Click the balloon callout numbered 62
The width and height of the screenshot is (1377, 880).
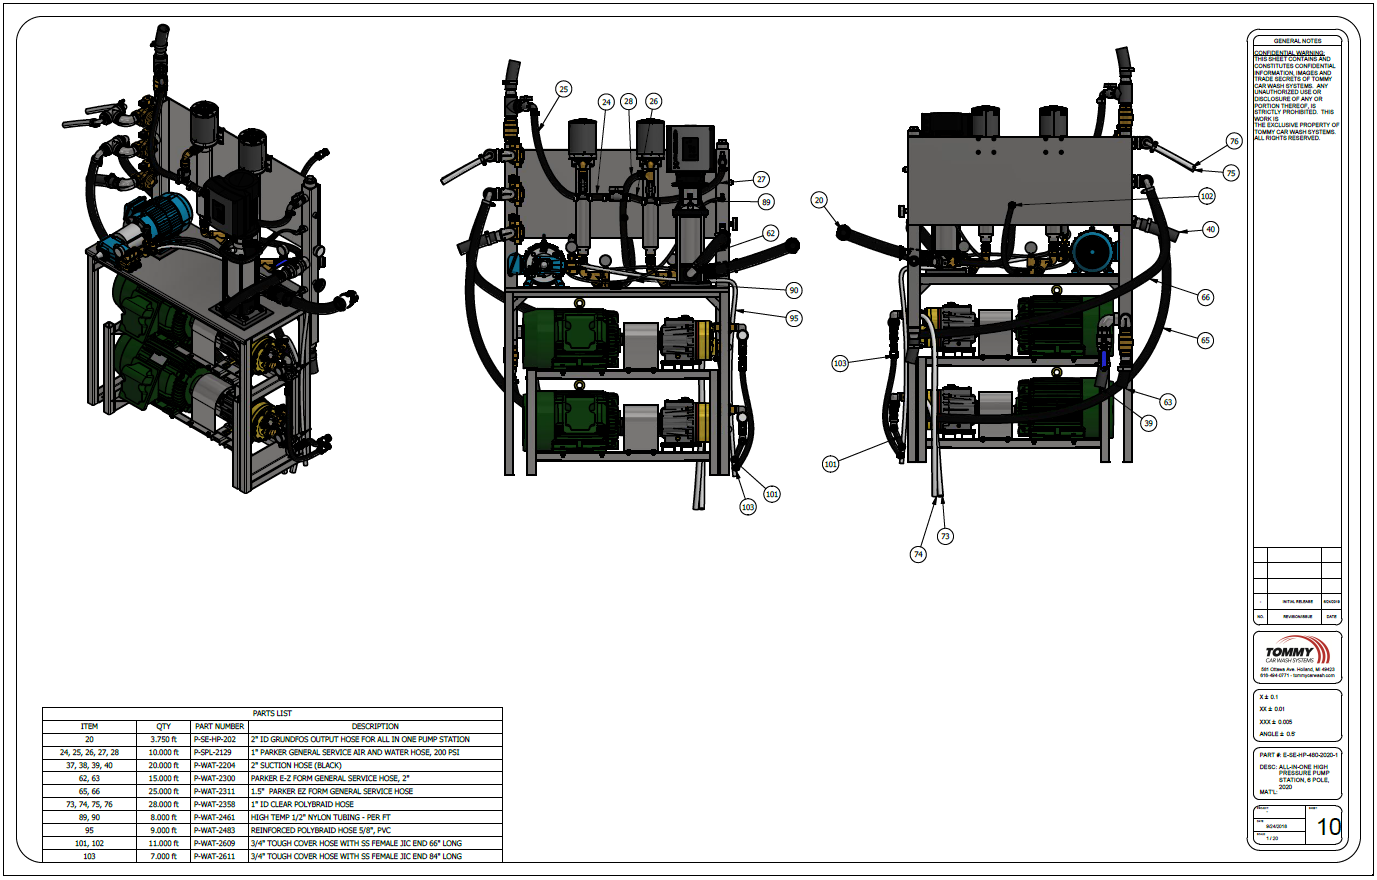pos(770,233)
